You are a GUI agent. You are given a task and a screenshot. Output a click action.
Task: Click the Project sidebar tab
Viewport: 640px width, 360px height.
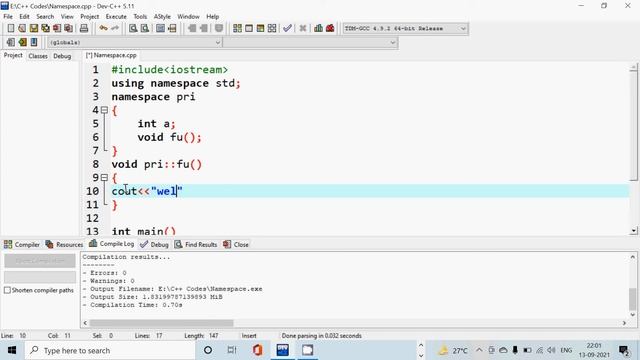[13, 55]
